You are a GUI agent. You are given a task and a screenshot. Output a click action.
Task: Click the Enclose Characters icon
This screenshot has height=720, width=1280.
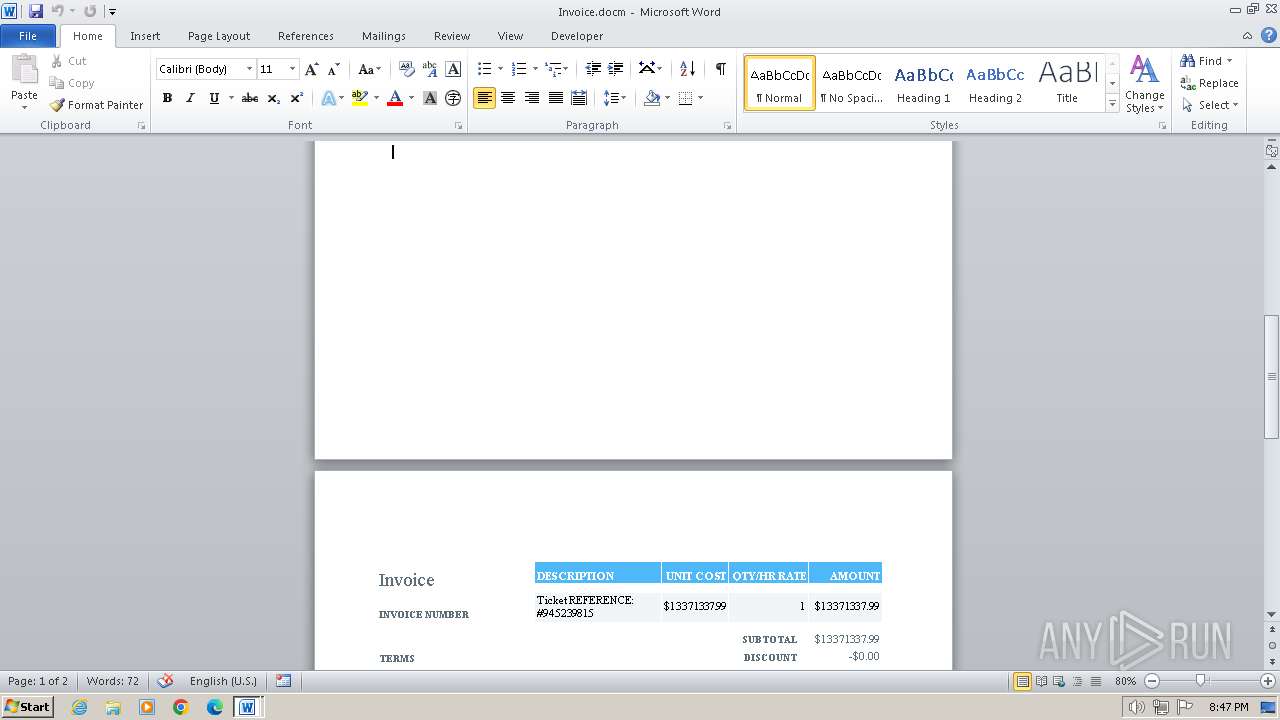click(453, 98)
